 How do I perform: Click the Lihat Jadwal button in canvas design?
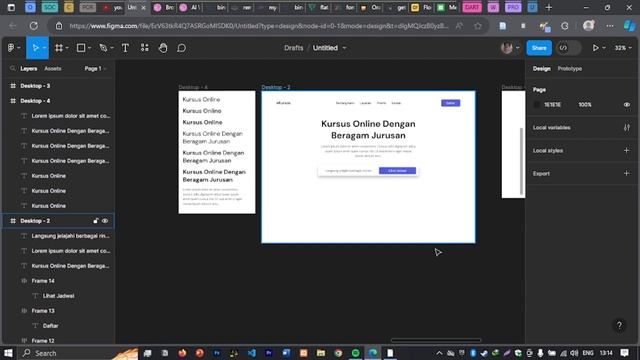[397, 171]
